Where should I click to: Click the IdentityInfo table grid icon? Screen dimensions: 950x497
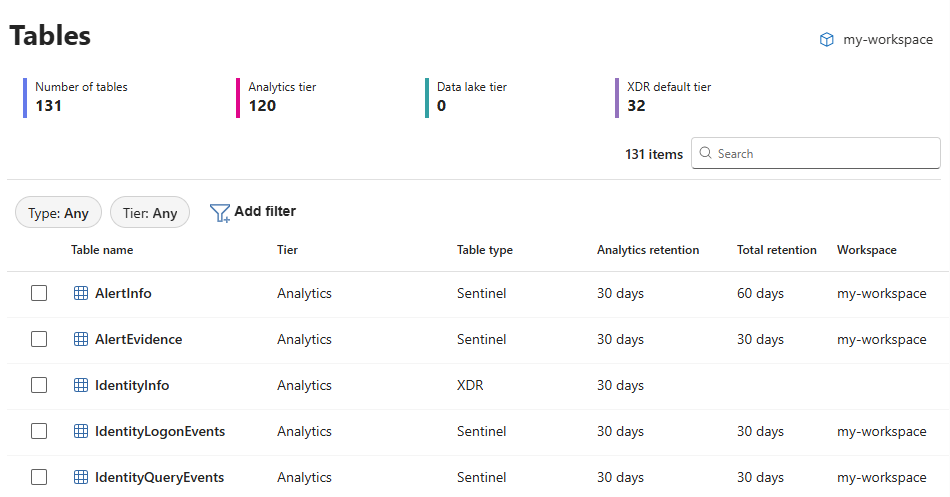coord(81,385)
